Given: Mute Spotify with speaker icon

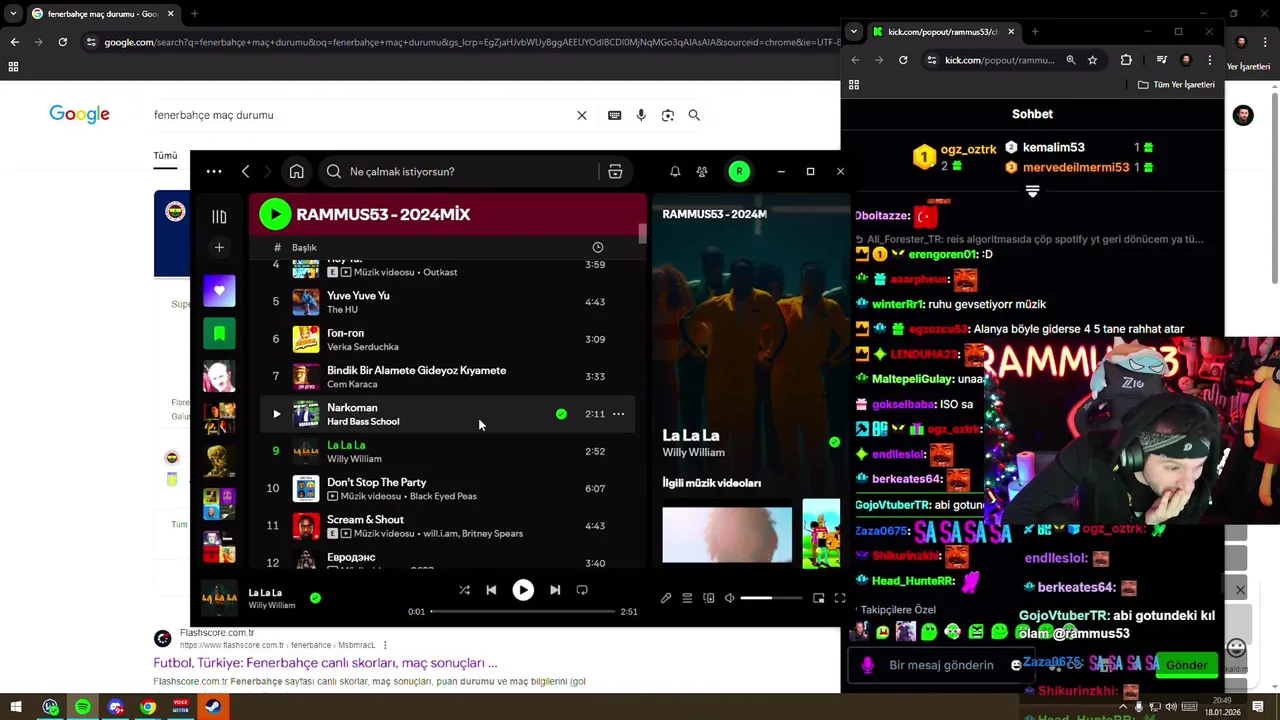Looking at the screenshot, I should click(729, 598).
